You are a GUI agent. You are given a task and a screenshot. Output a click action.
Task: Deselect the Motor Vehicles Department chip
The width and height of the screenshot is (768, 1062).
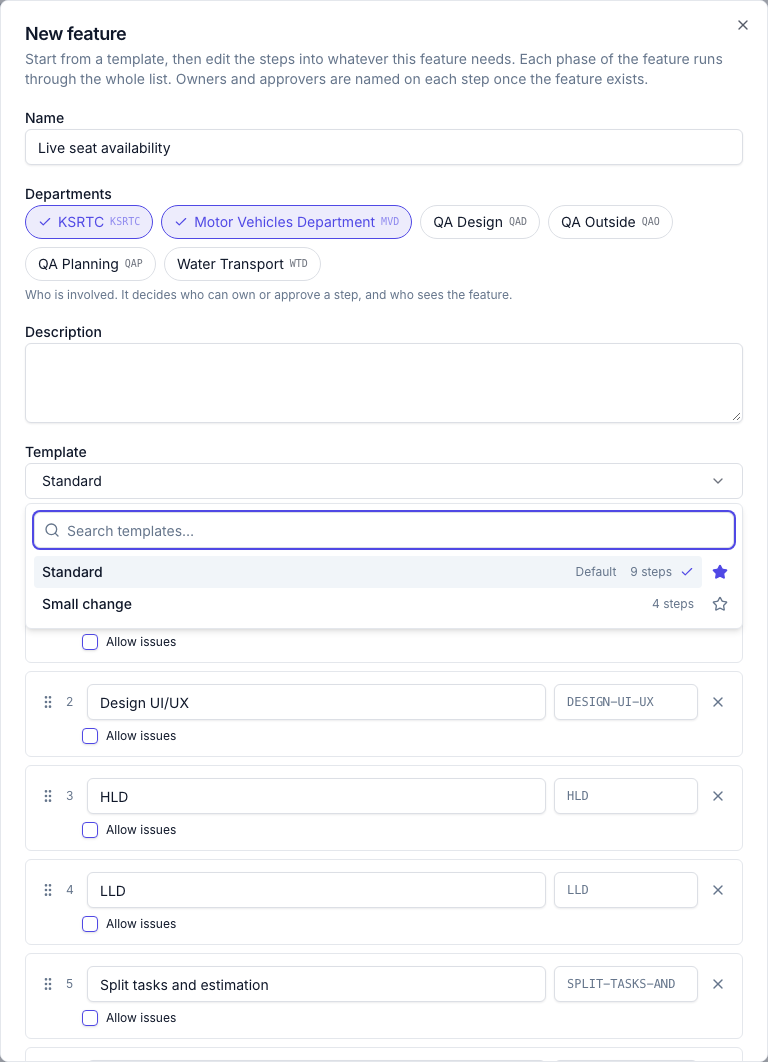tap(286, 222)
